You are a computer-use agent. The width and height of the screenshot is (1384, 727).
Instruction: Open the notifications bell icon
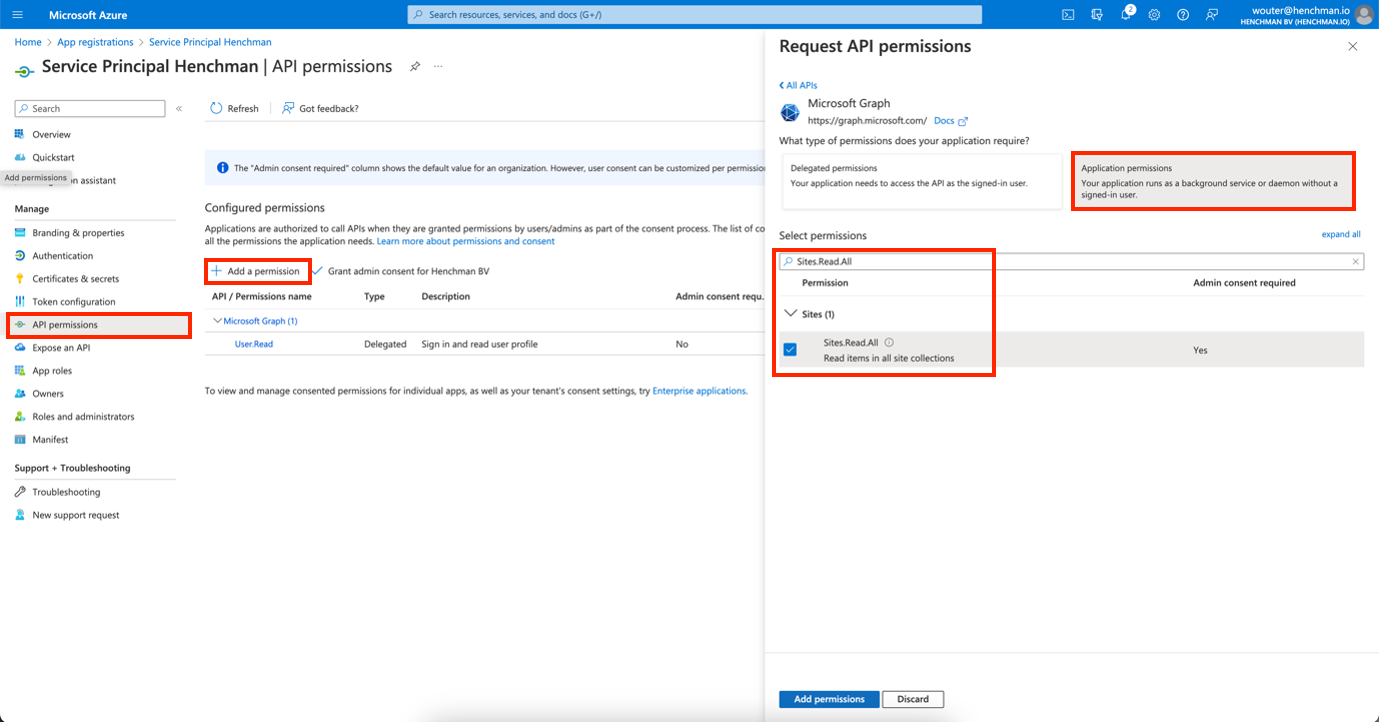point(1125,15)
